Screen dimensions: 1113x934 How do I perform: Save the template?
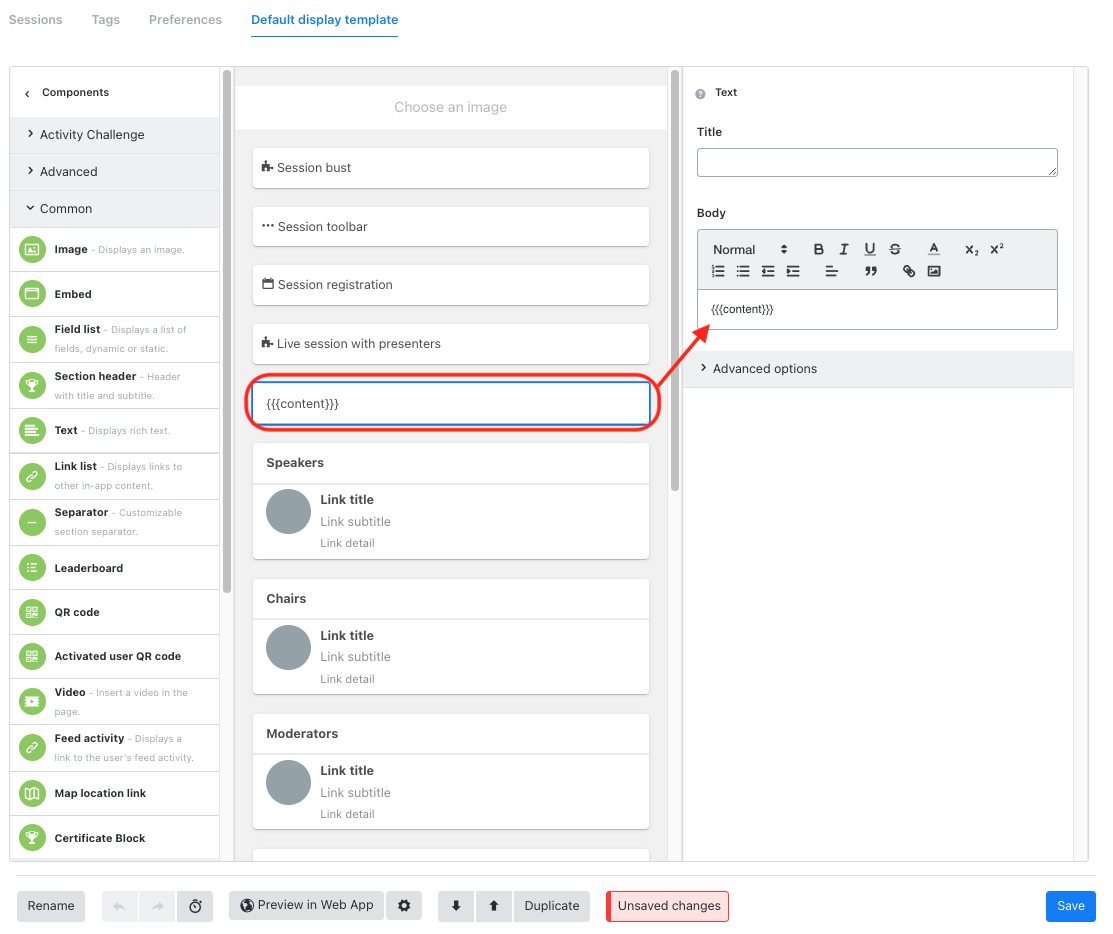(x=1070, y=906)
